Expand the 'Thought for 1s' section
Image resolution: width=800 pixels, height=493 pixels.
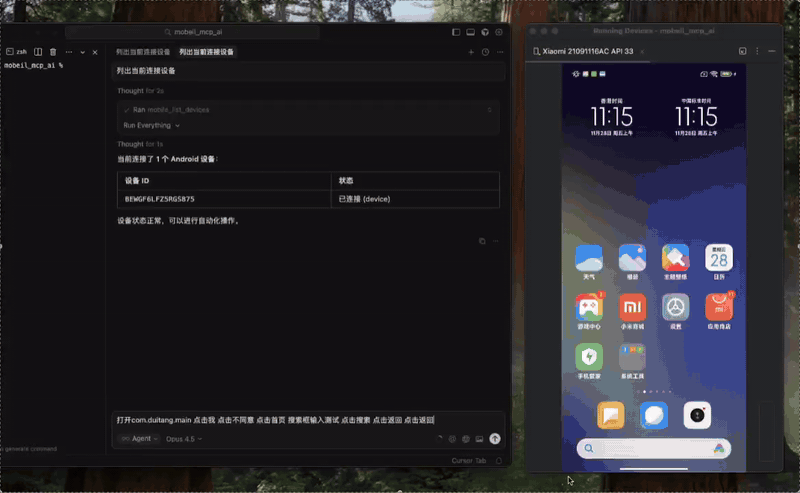click(140, 144)
